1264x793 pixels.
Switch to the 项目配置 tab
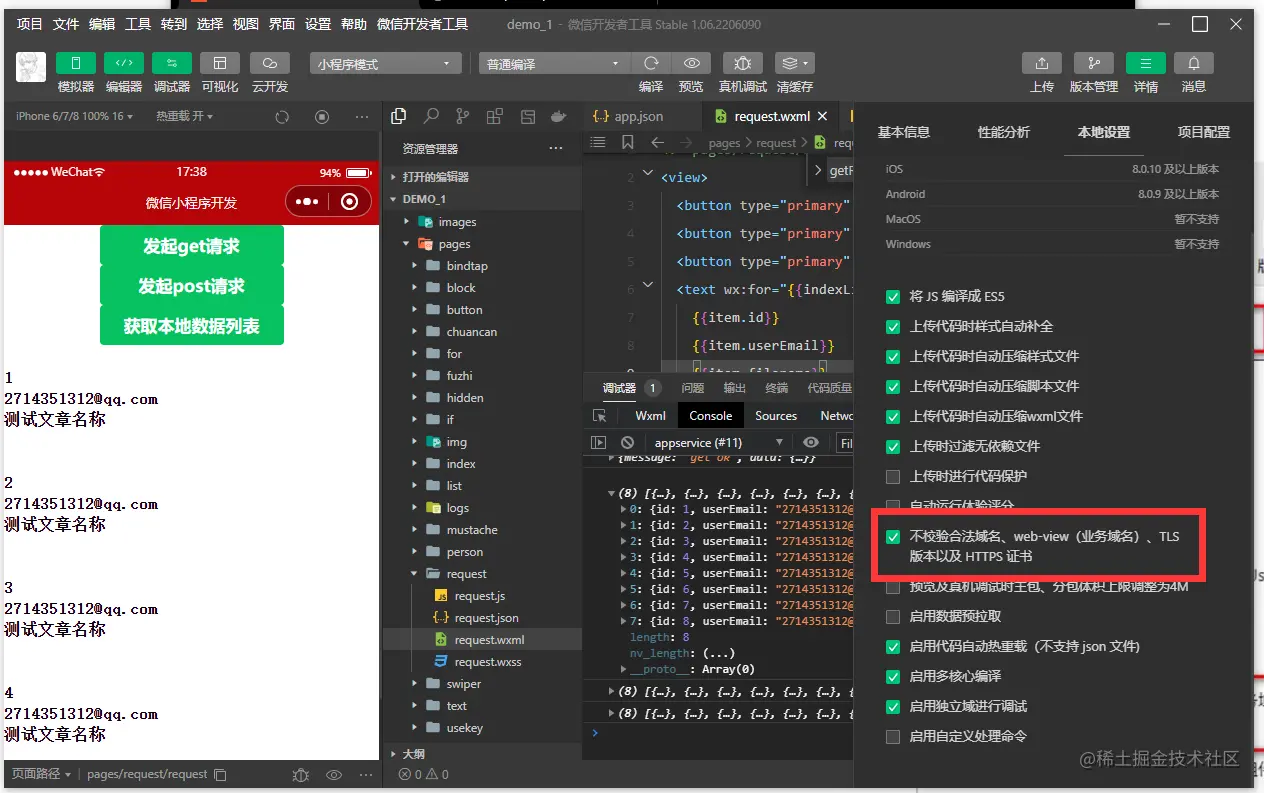(1204, 132)
